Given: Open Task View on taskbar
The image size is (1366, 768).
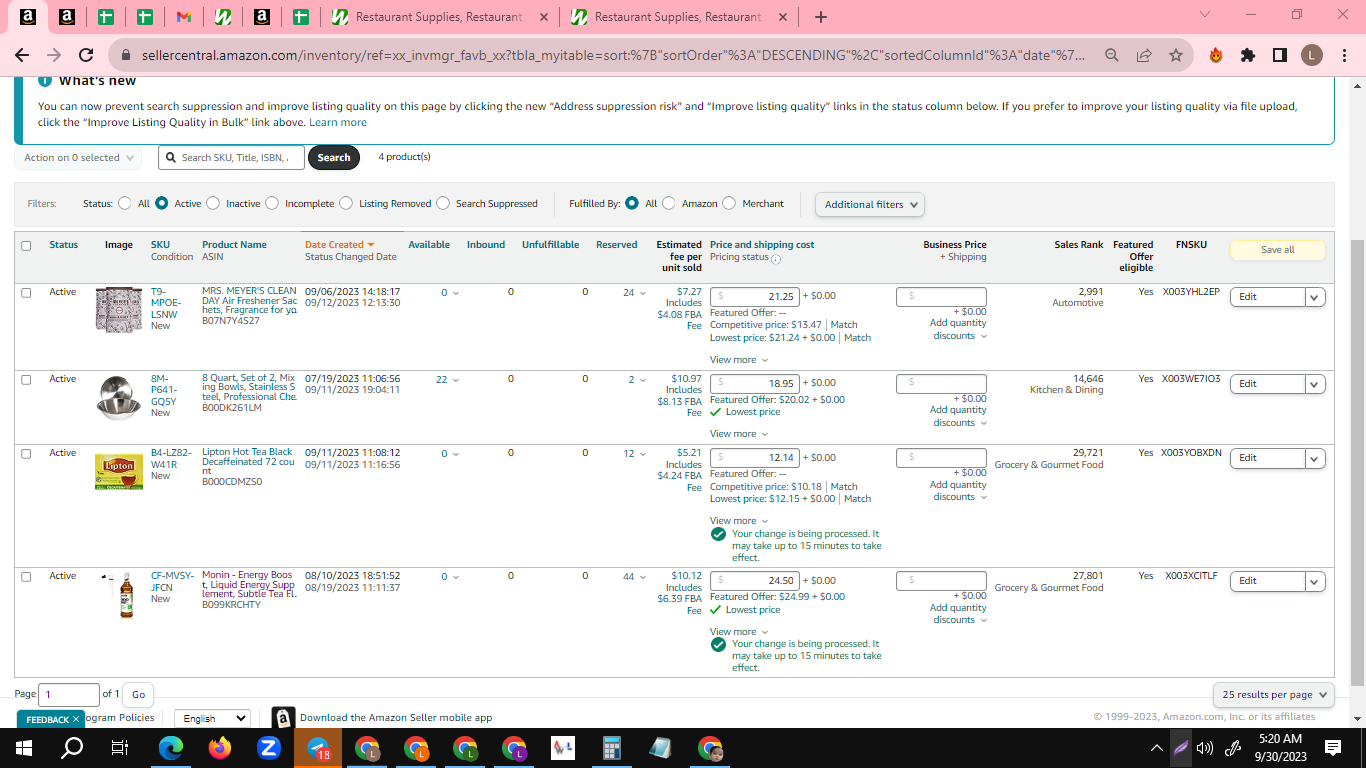Looking at the screenshot, I should (x=120, y=747).
